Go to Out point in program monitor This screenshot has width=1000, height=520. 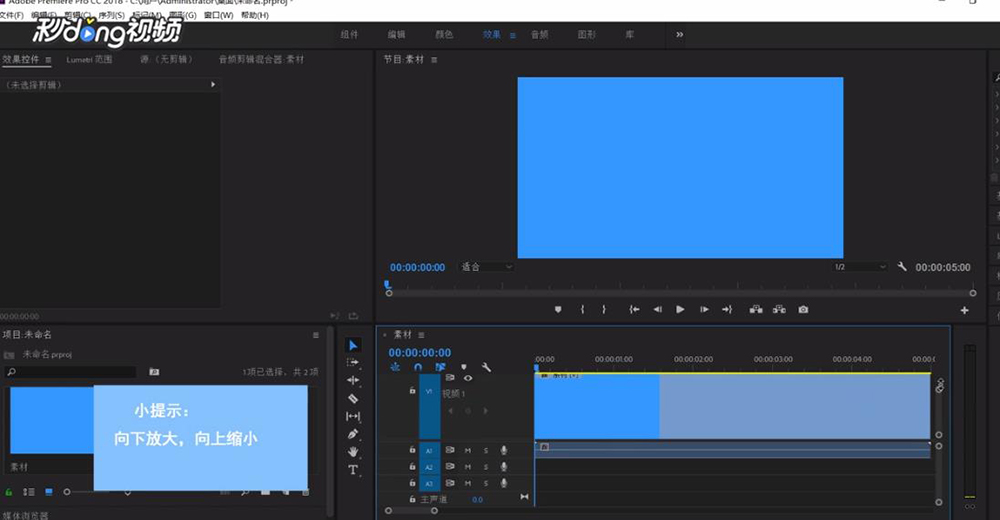point(727,309)
